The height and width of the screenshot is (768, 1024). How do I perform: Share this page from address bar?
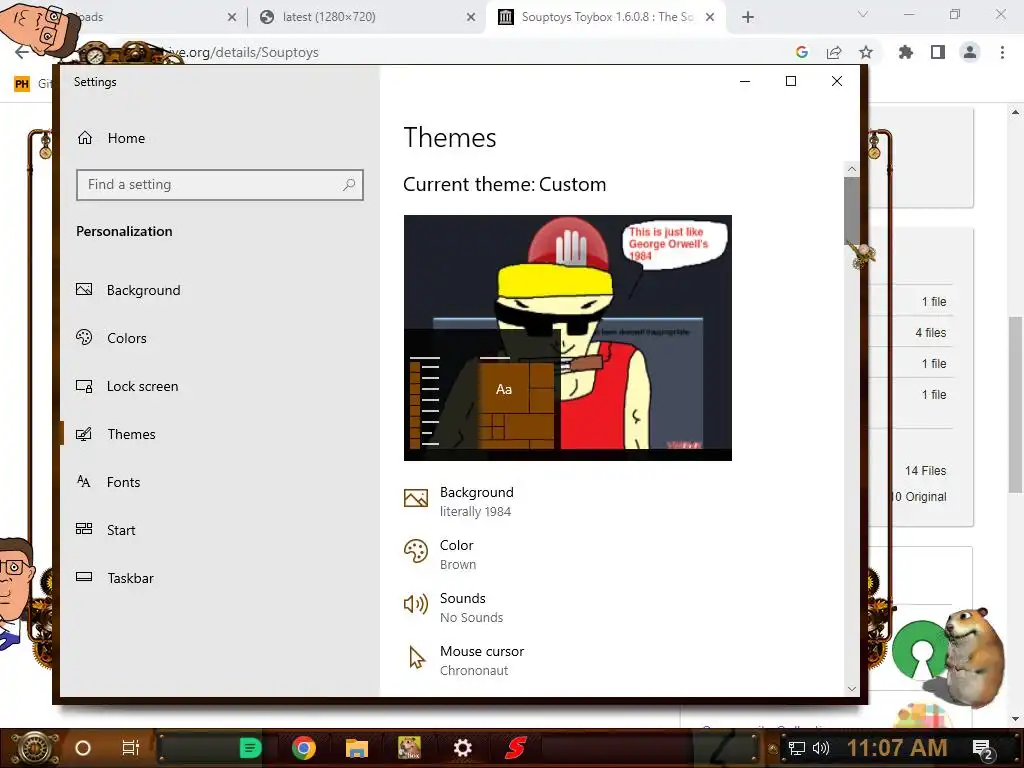point(834,52)
